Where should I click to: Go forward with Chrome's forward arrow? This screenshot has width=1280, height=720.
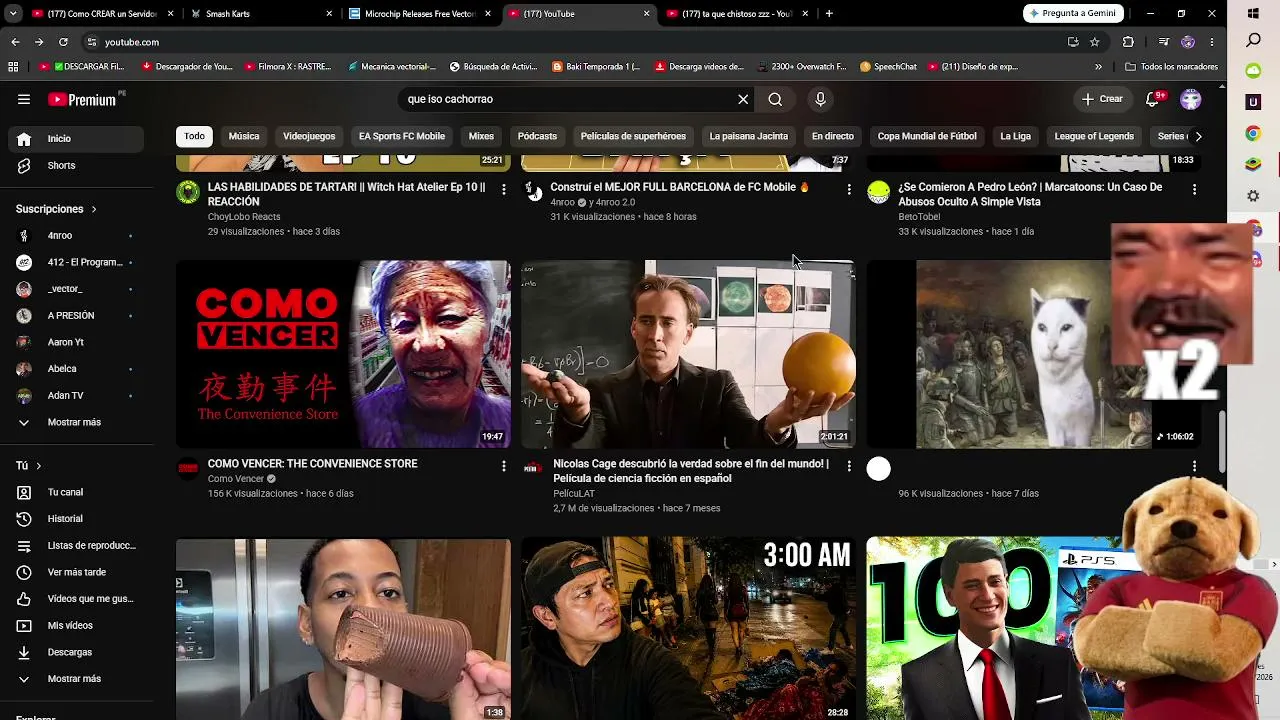pyautogui.click(x=39, y=42)
